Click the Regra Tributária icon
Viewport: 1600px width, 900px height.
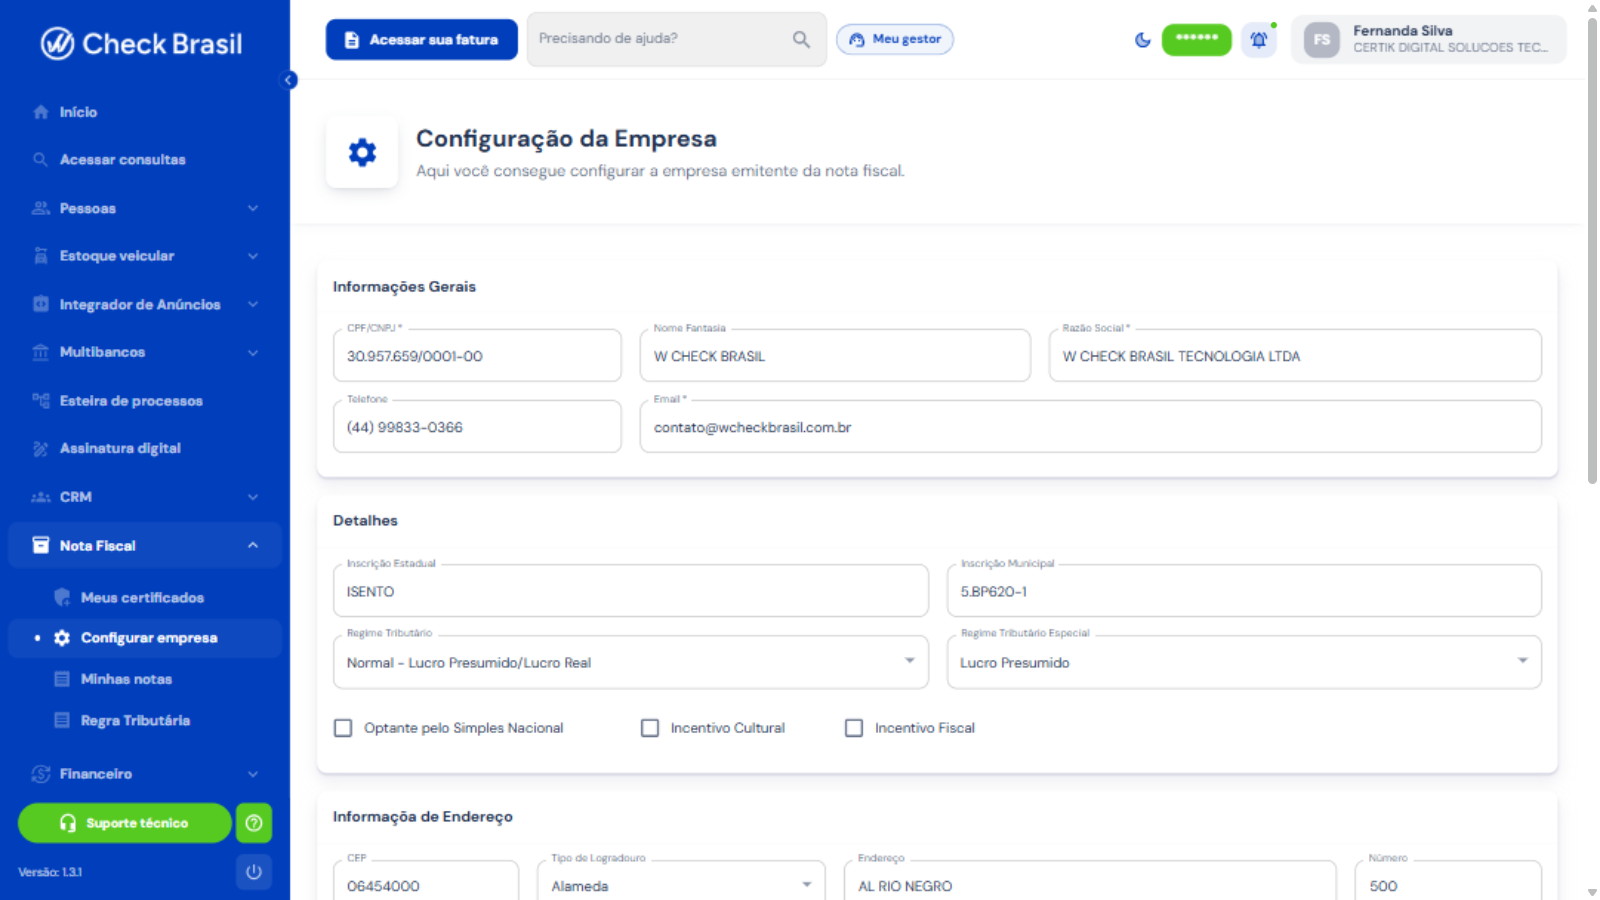coord(62,720)
